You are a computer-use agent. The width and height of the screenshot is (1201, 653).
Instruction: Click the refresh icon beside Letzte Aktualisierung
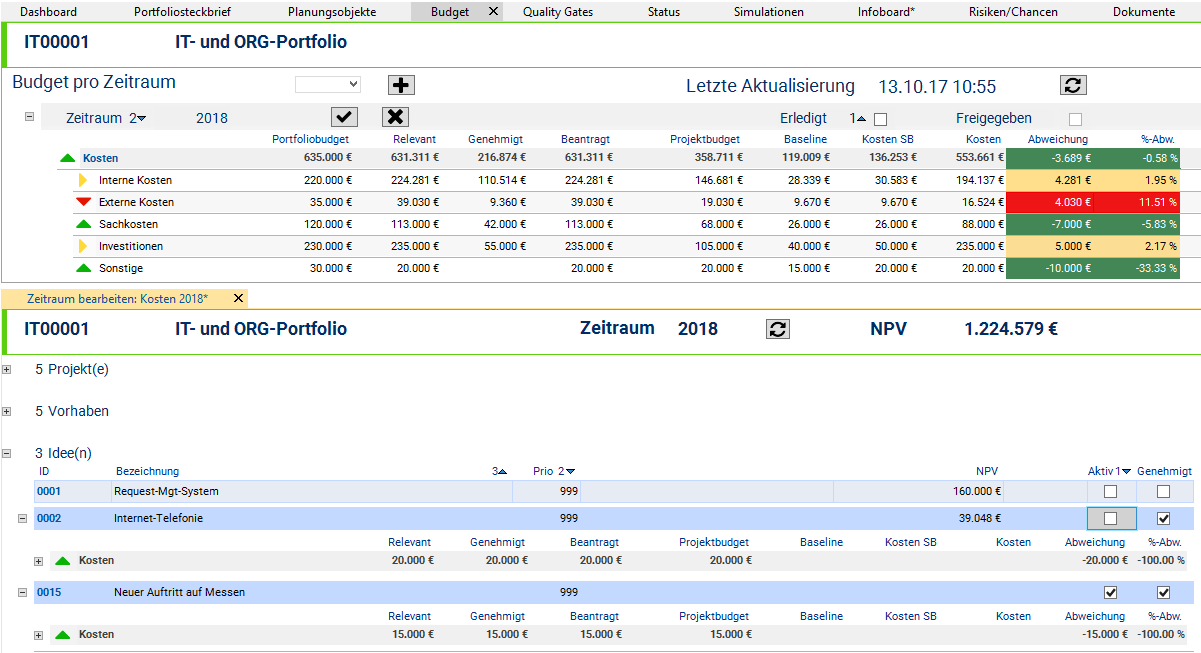point(1073,85)
